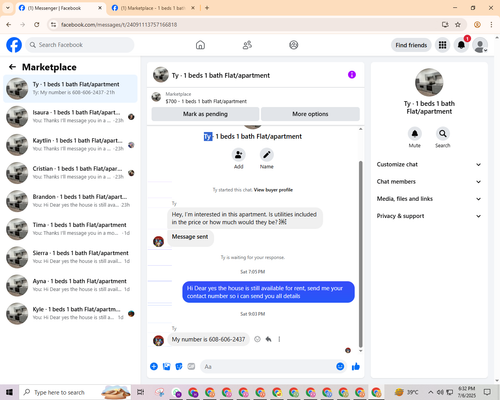Viewport: 500px width, 400px height.
Task: Click the Name edit pencil icon
Action: point(267,155)
